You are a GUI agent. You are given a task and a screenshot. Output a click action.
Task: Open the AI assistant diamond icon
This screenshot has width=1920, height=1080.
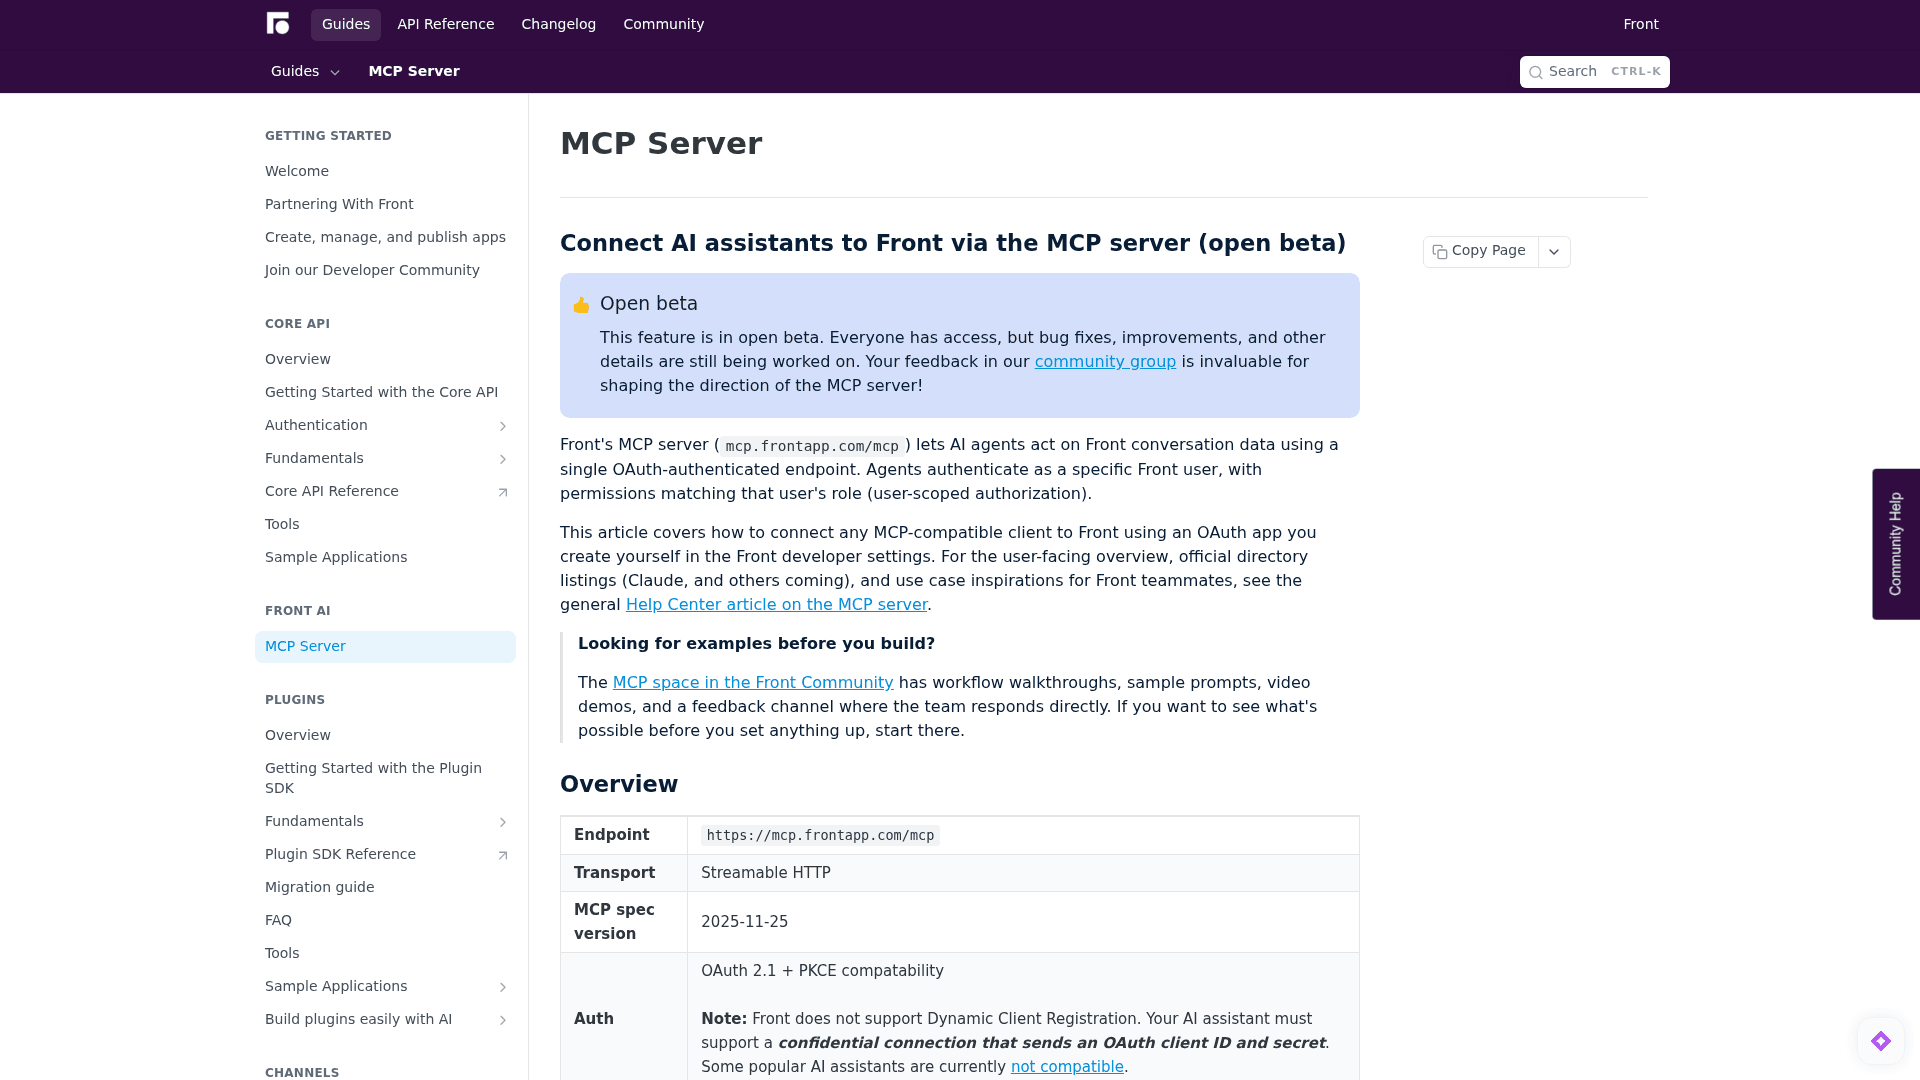[1881, 1041]
